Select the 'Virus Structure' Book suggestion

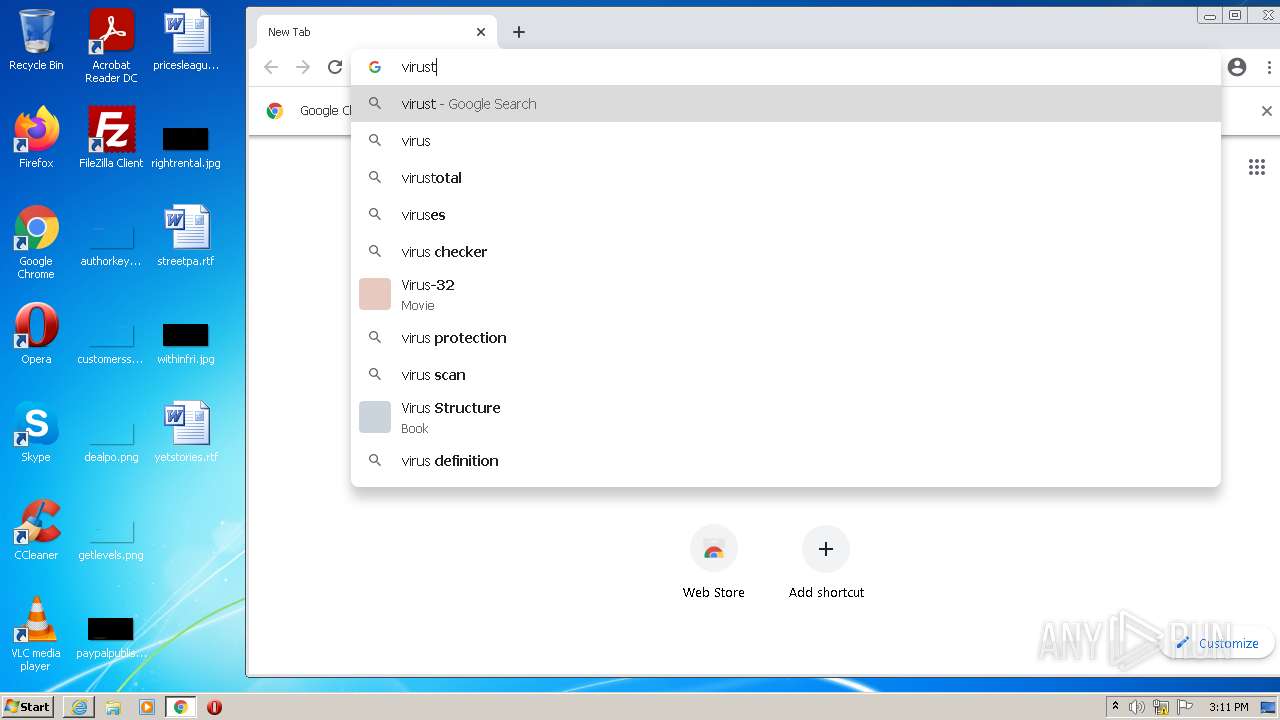pos(786,418)
